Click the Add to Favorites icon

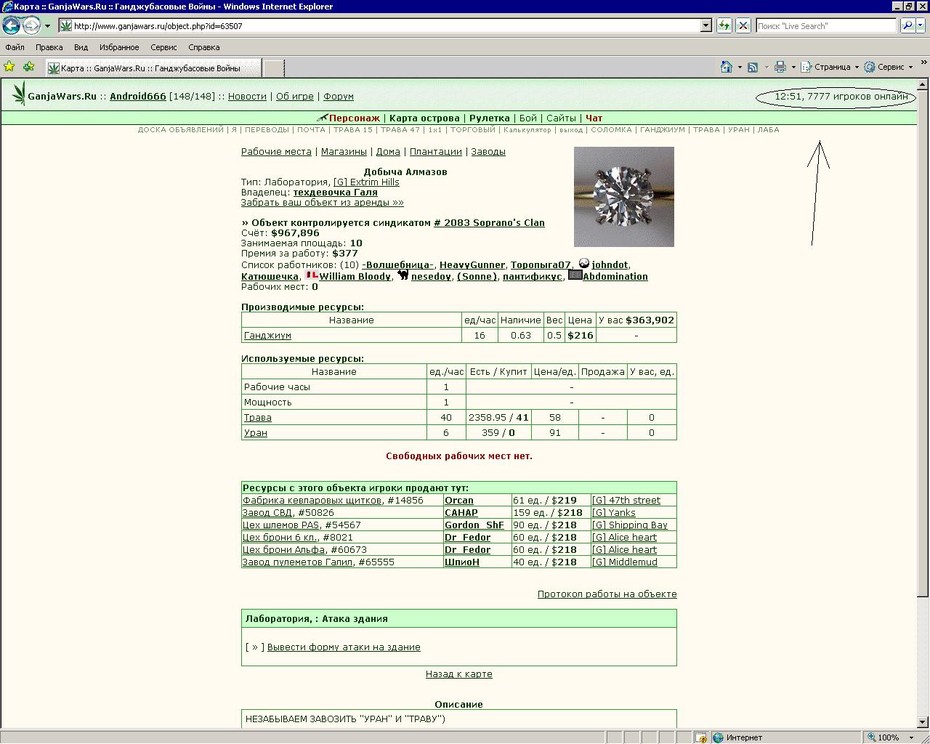pyautogui.click(x=28, y=66)
